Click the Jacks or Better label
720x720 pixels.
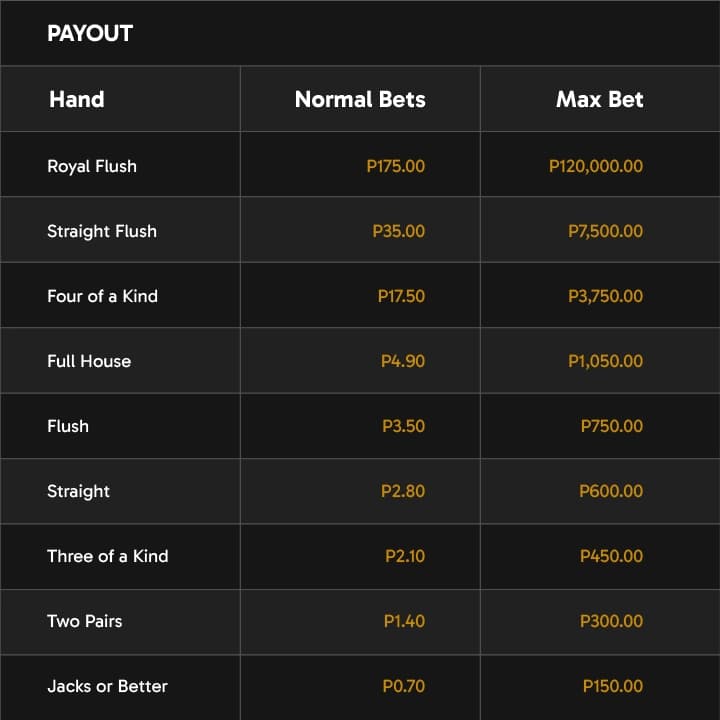tap(107, 686)
